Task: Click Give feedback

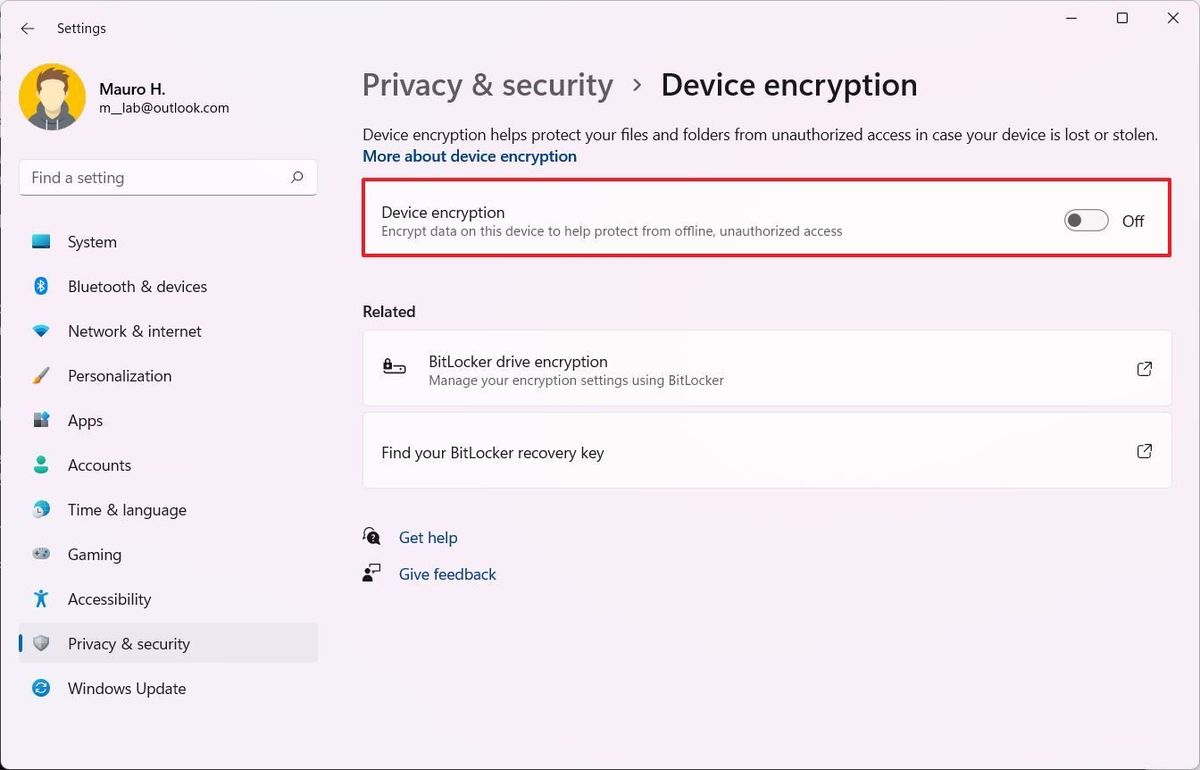Action: [447, 574]
